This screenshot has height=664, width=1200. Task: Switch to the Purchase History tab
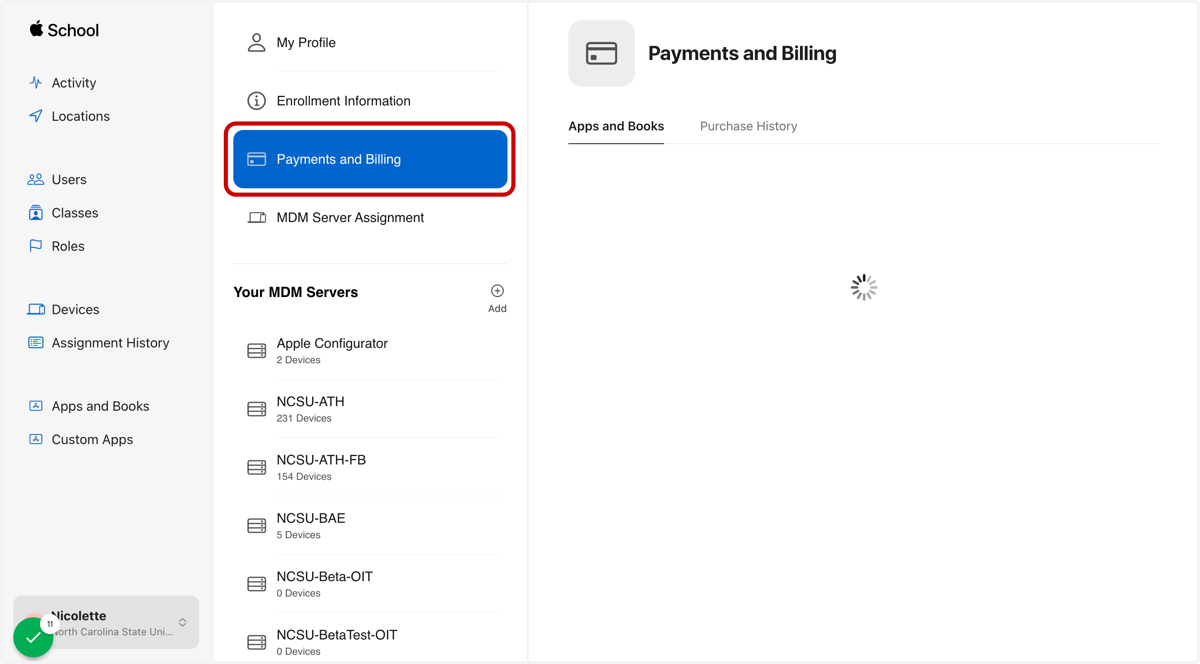click(x=748, y=126)
